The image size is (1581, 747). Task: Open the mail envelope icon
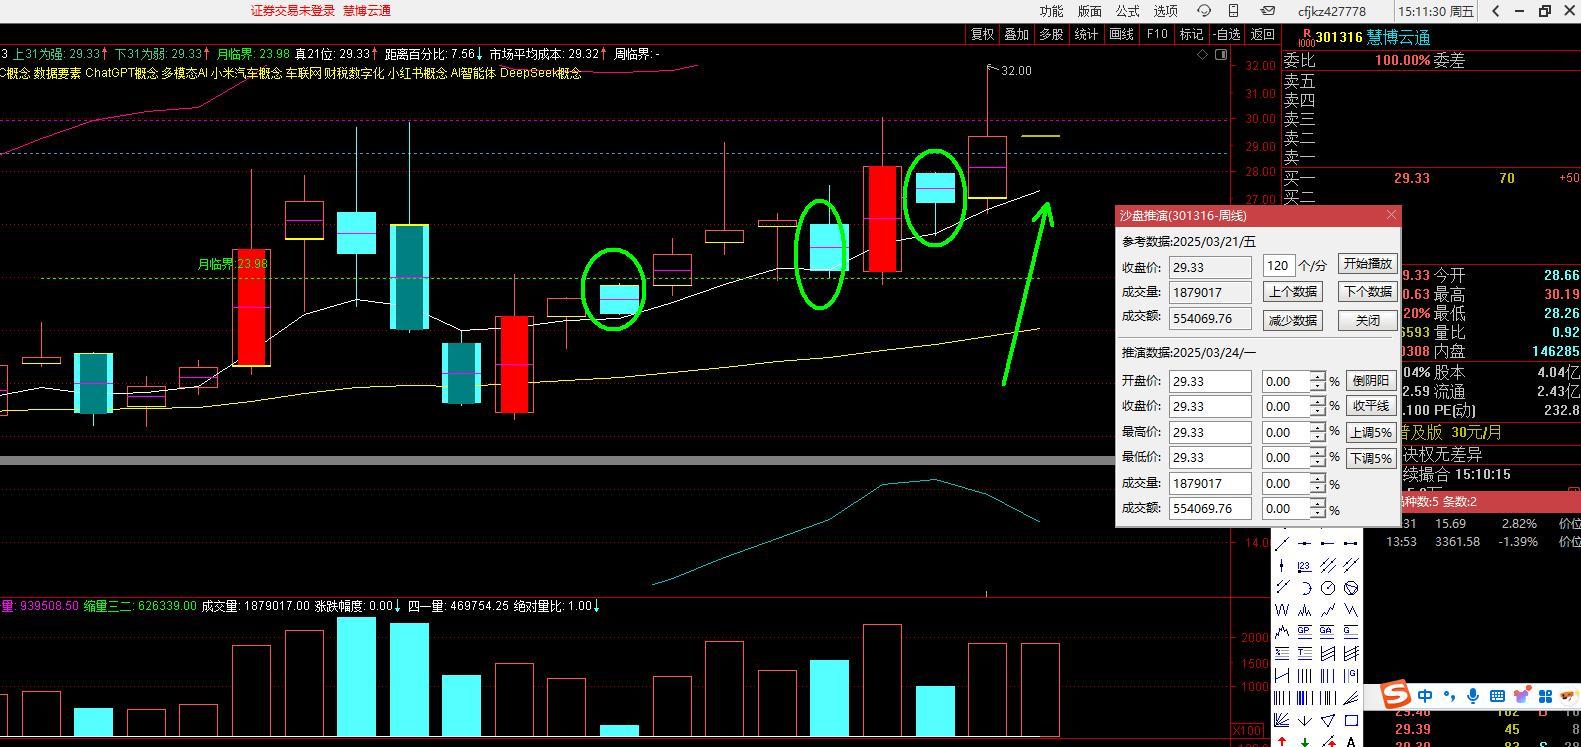click(1267, 11)
